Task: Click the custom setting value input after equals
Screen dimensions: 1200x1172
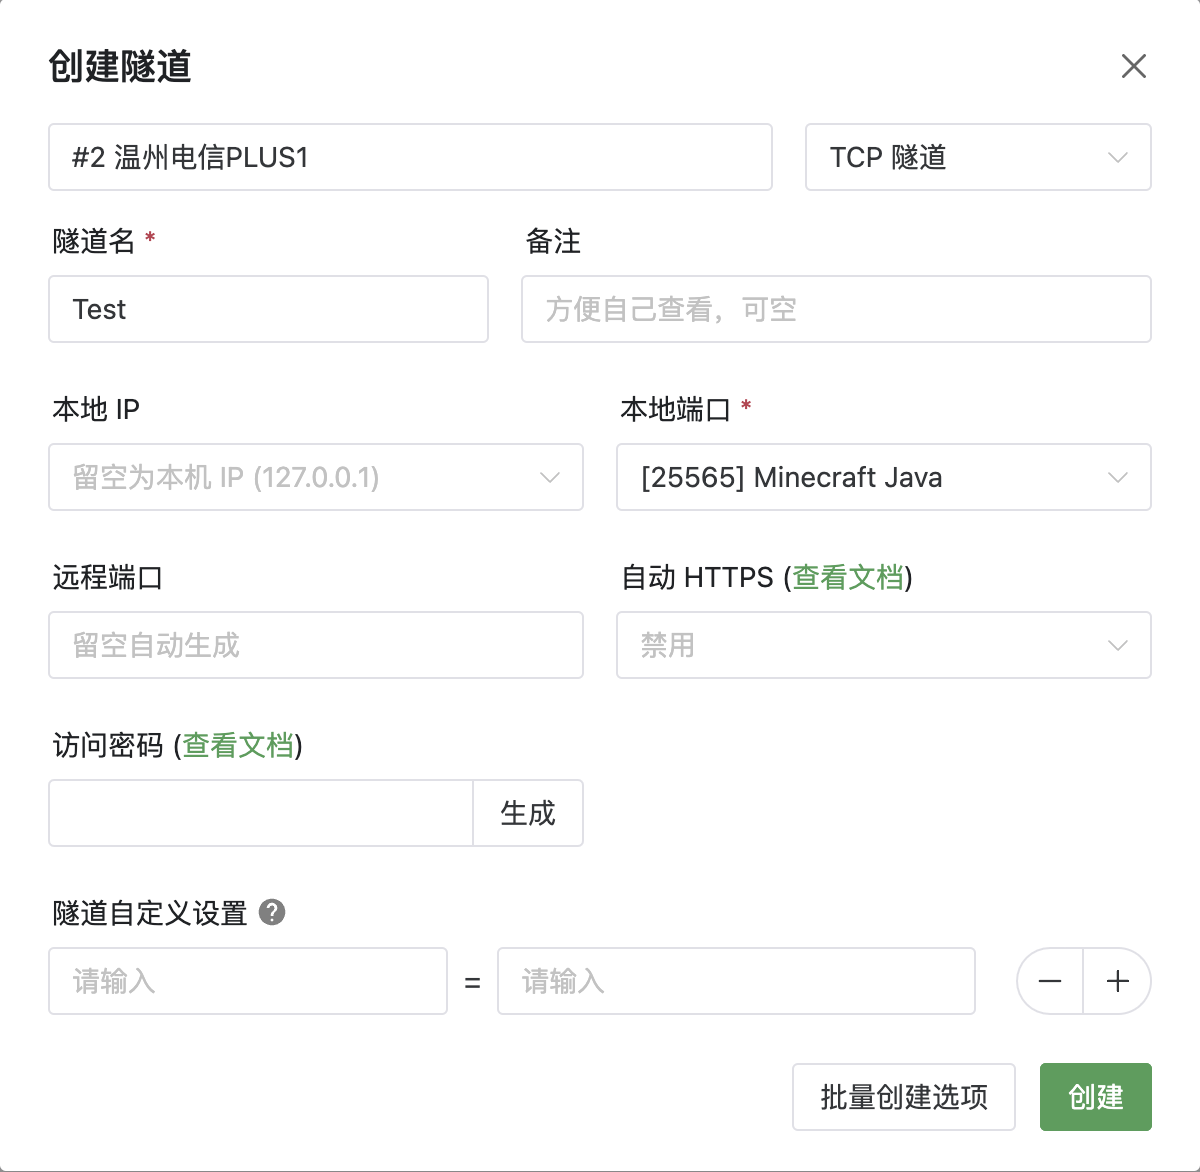Action: [x=736, y=981]
